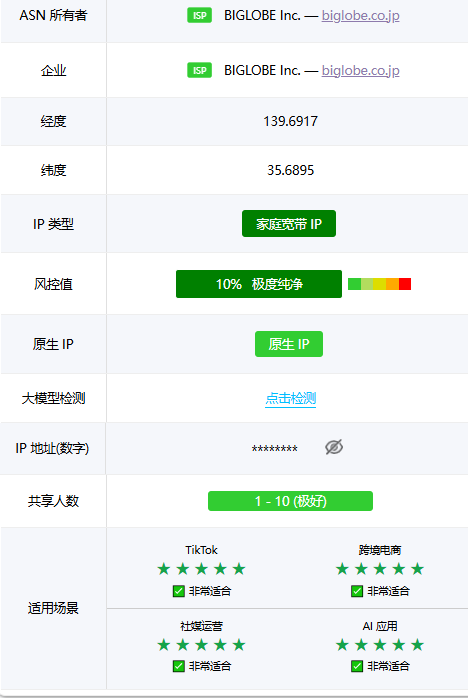
Task: Toggle AI 应用 非常适合 checkbox
Action: [357, 666]
